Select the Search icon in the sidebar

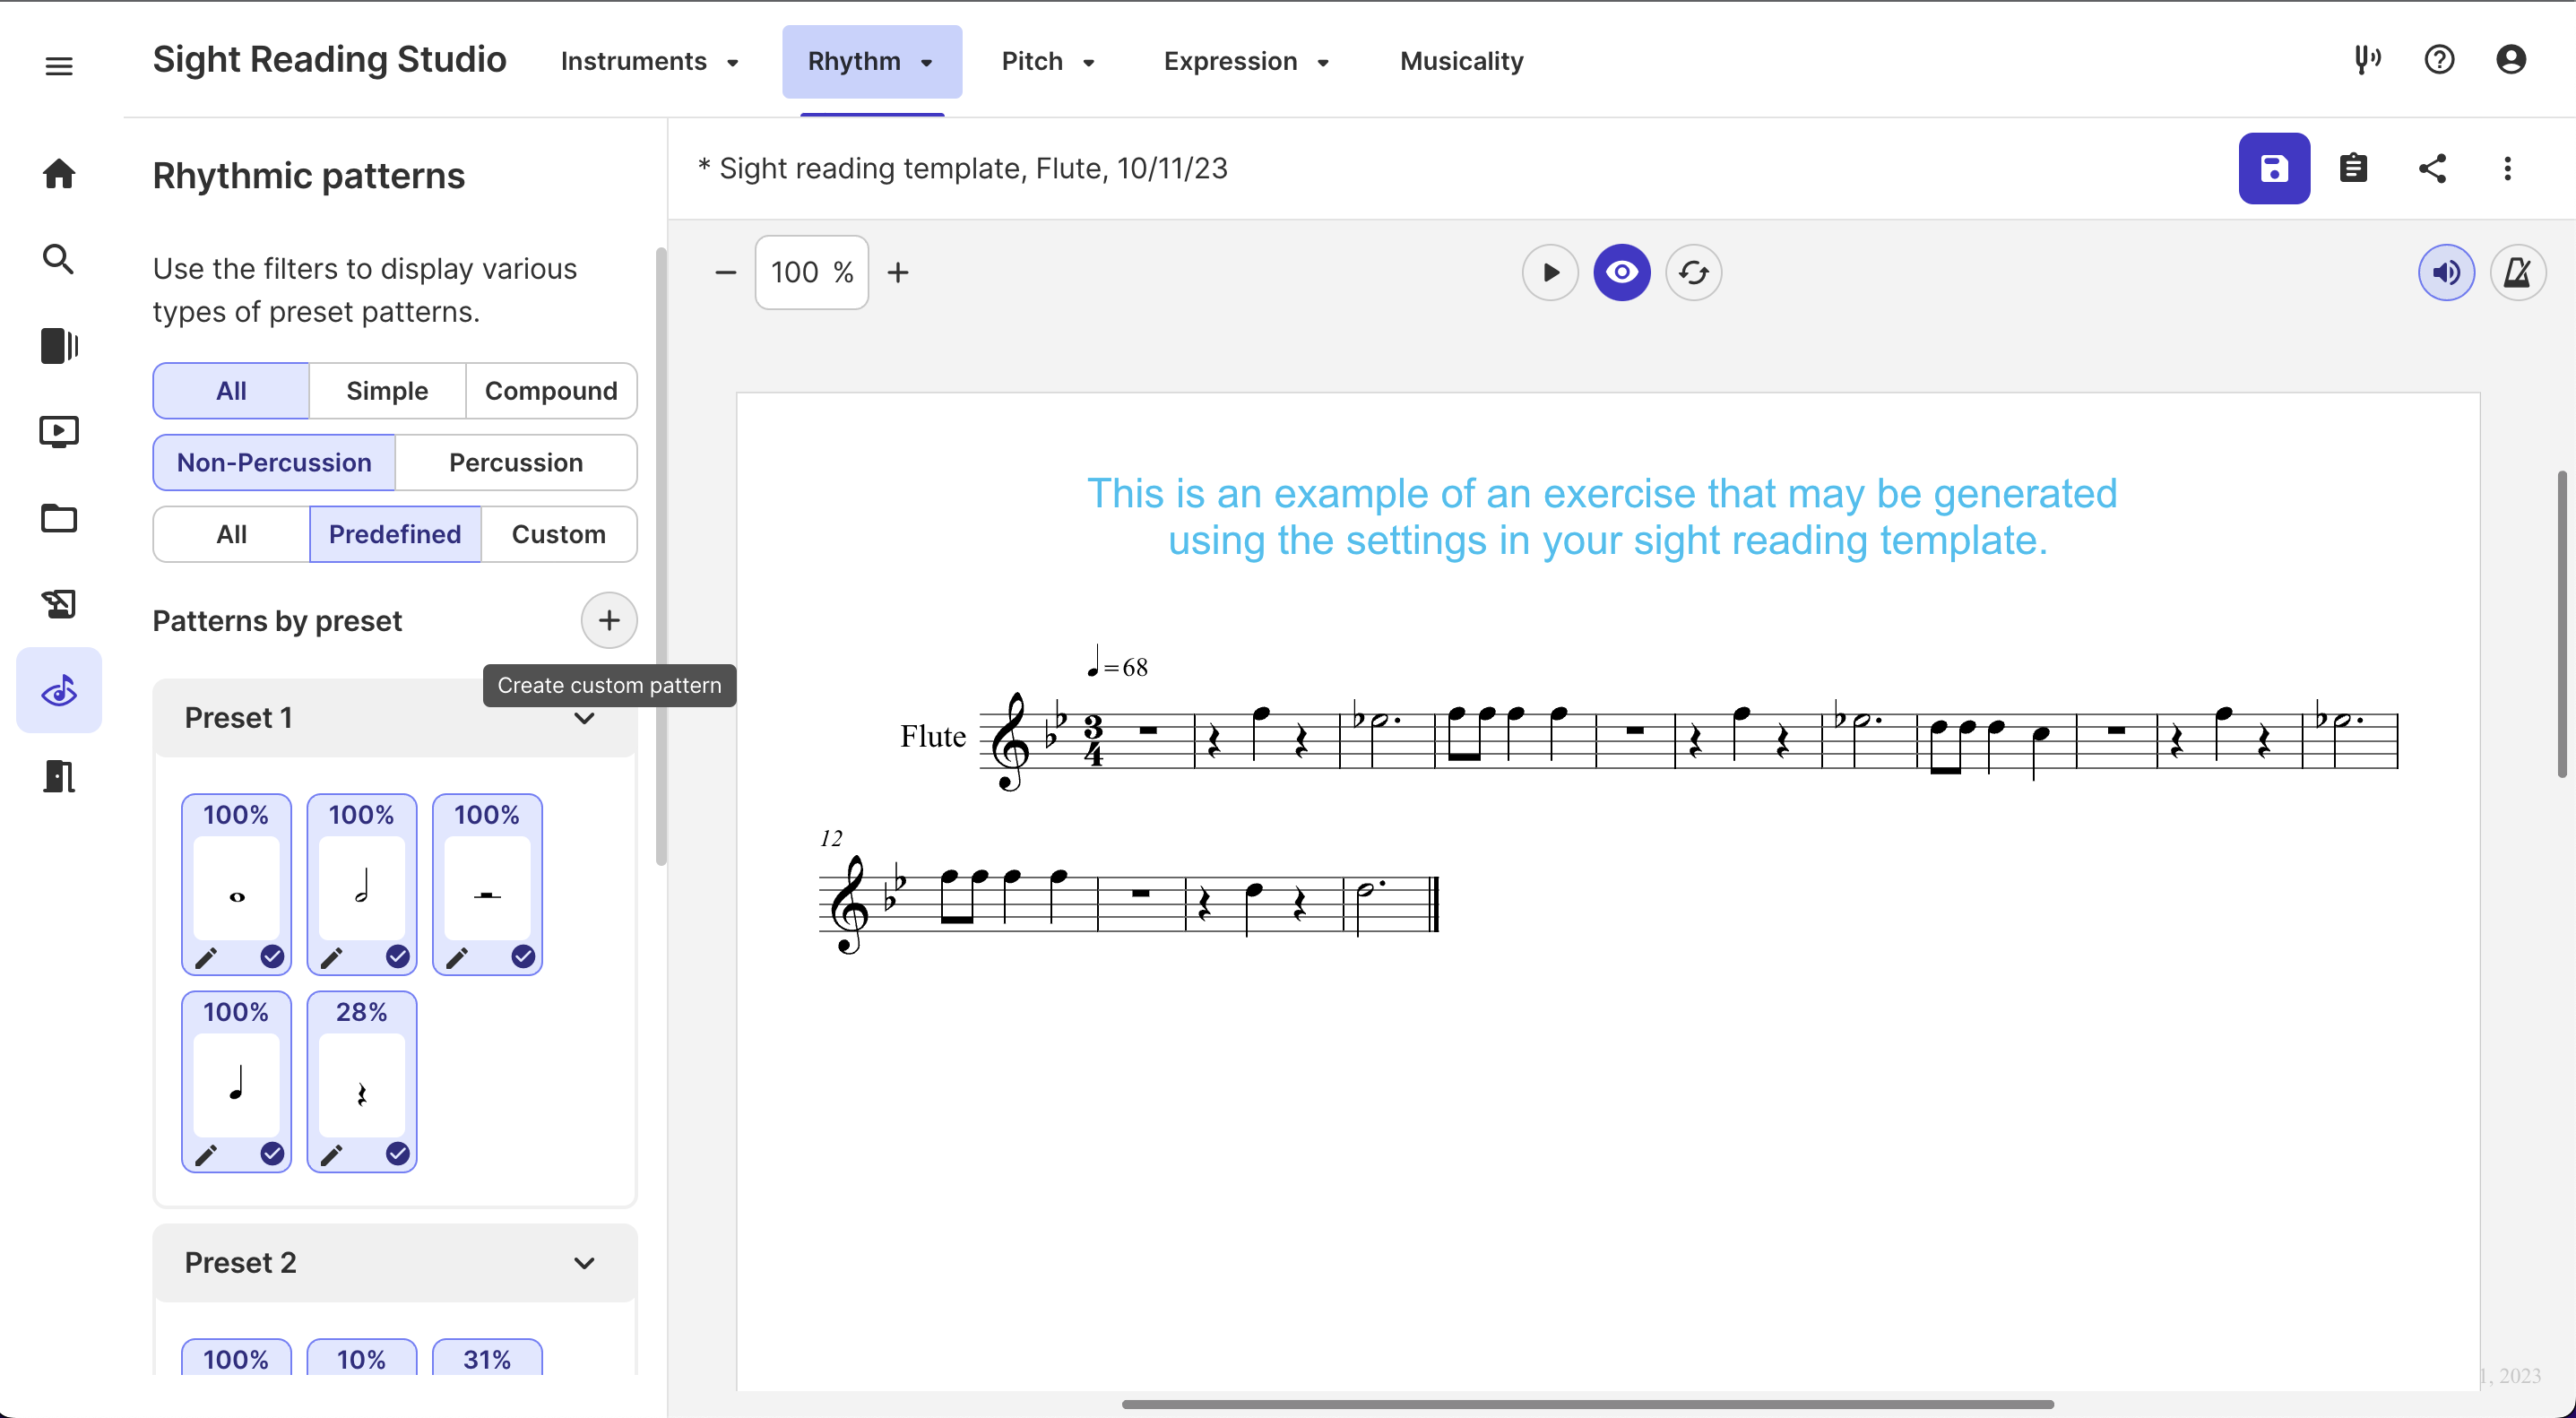pos(59,259)
